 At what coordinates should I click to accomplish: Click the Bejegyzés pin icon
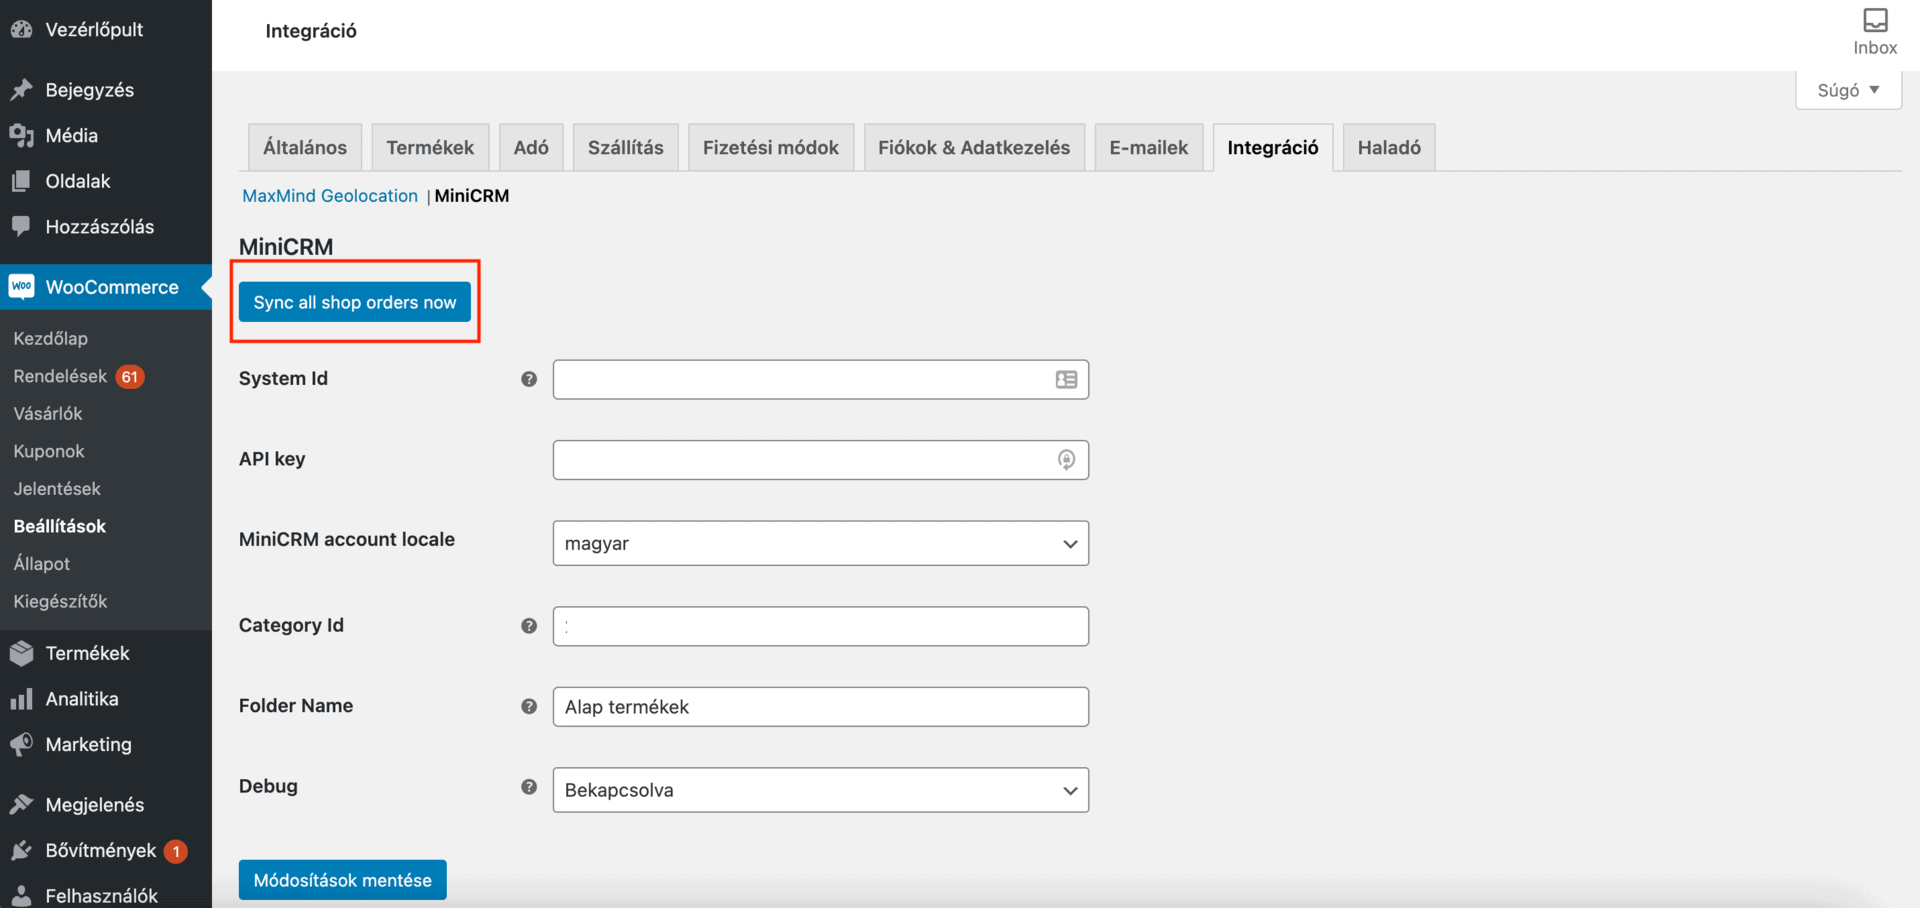pyautogui.click(x=21, y=90)
